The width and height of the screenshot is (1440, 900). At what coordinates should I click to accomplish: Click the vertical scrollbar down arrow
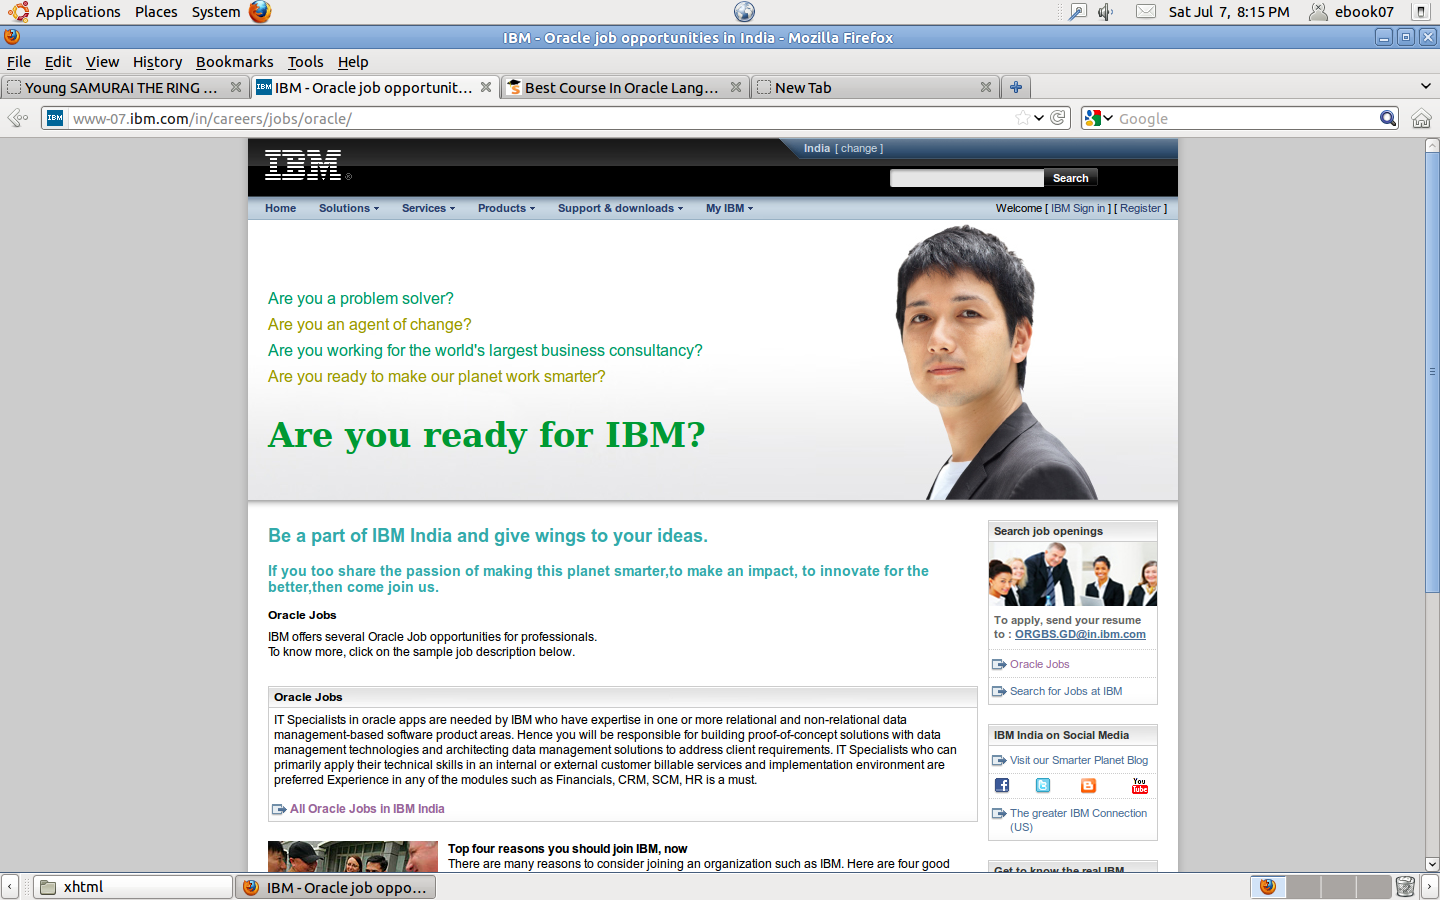1432,864
